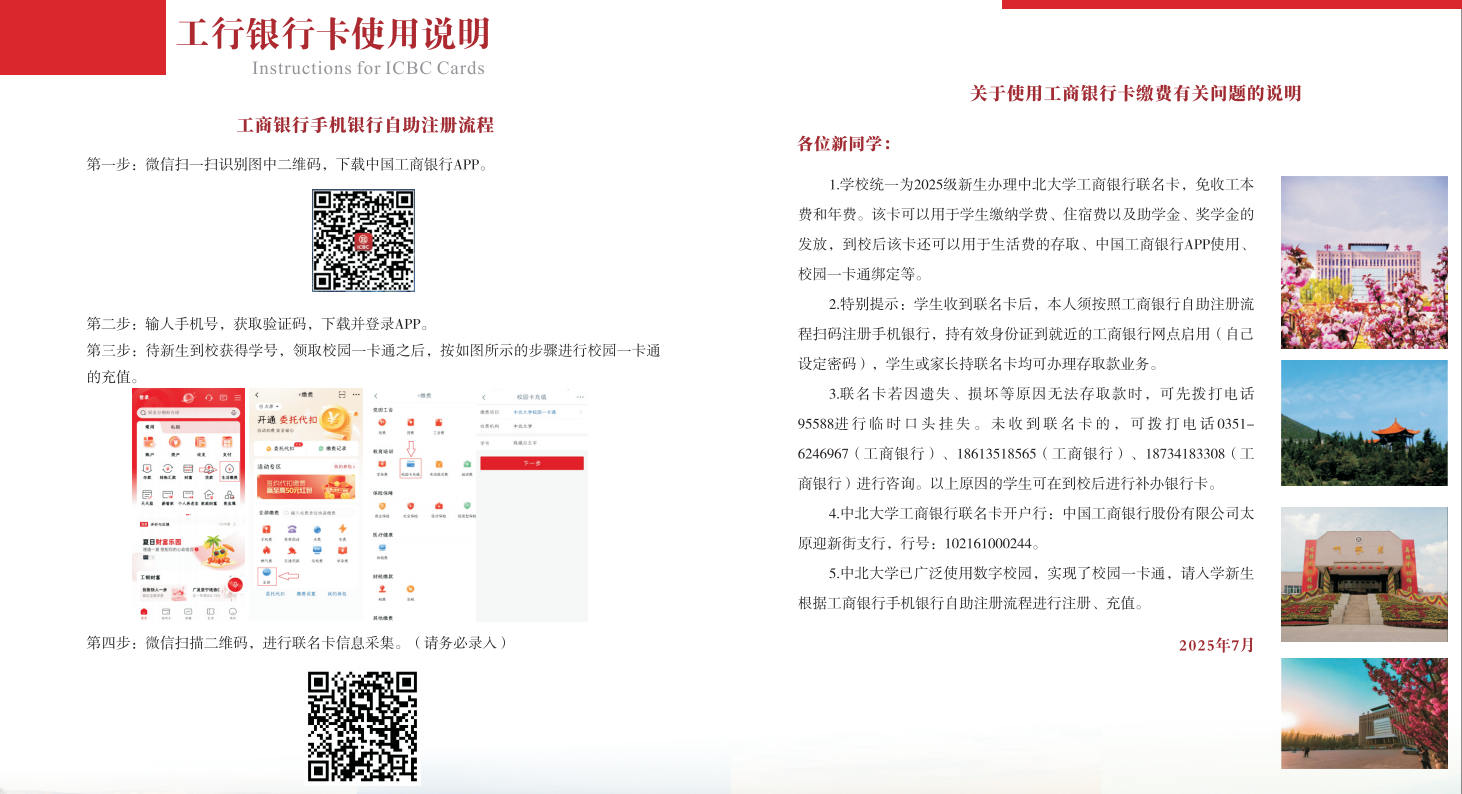Tap the red 下一步 button
This screenshot has width=1462, height=794.
click(x=532, y=463)
